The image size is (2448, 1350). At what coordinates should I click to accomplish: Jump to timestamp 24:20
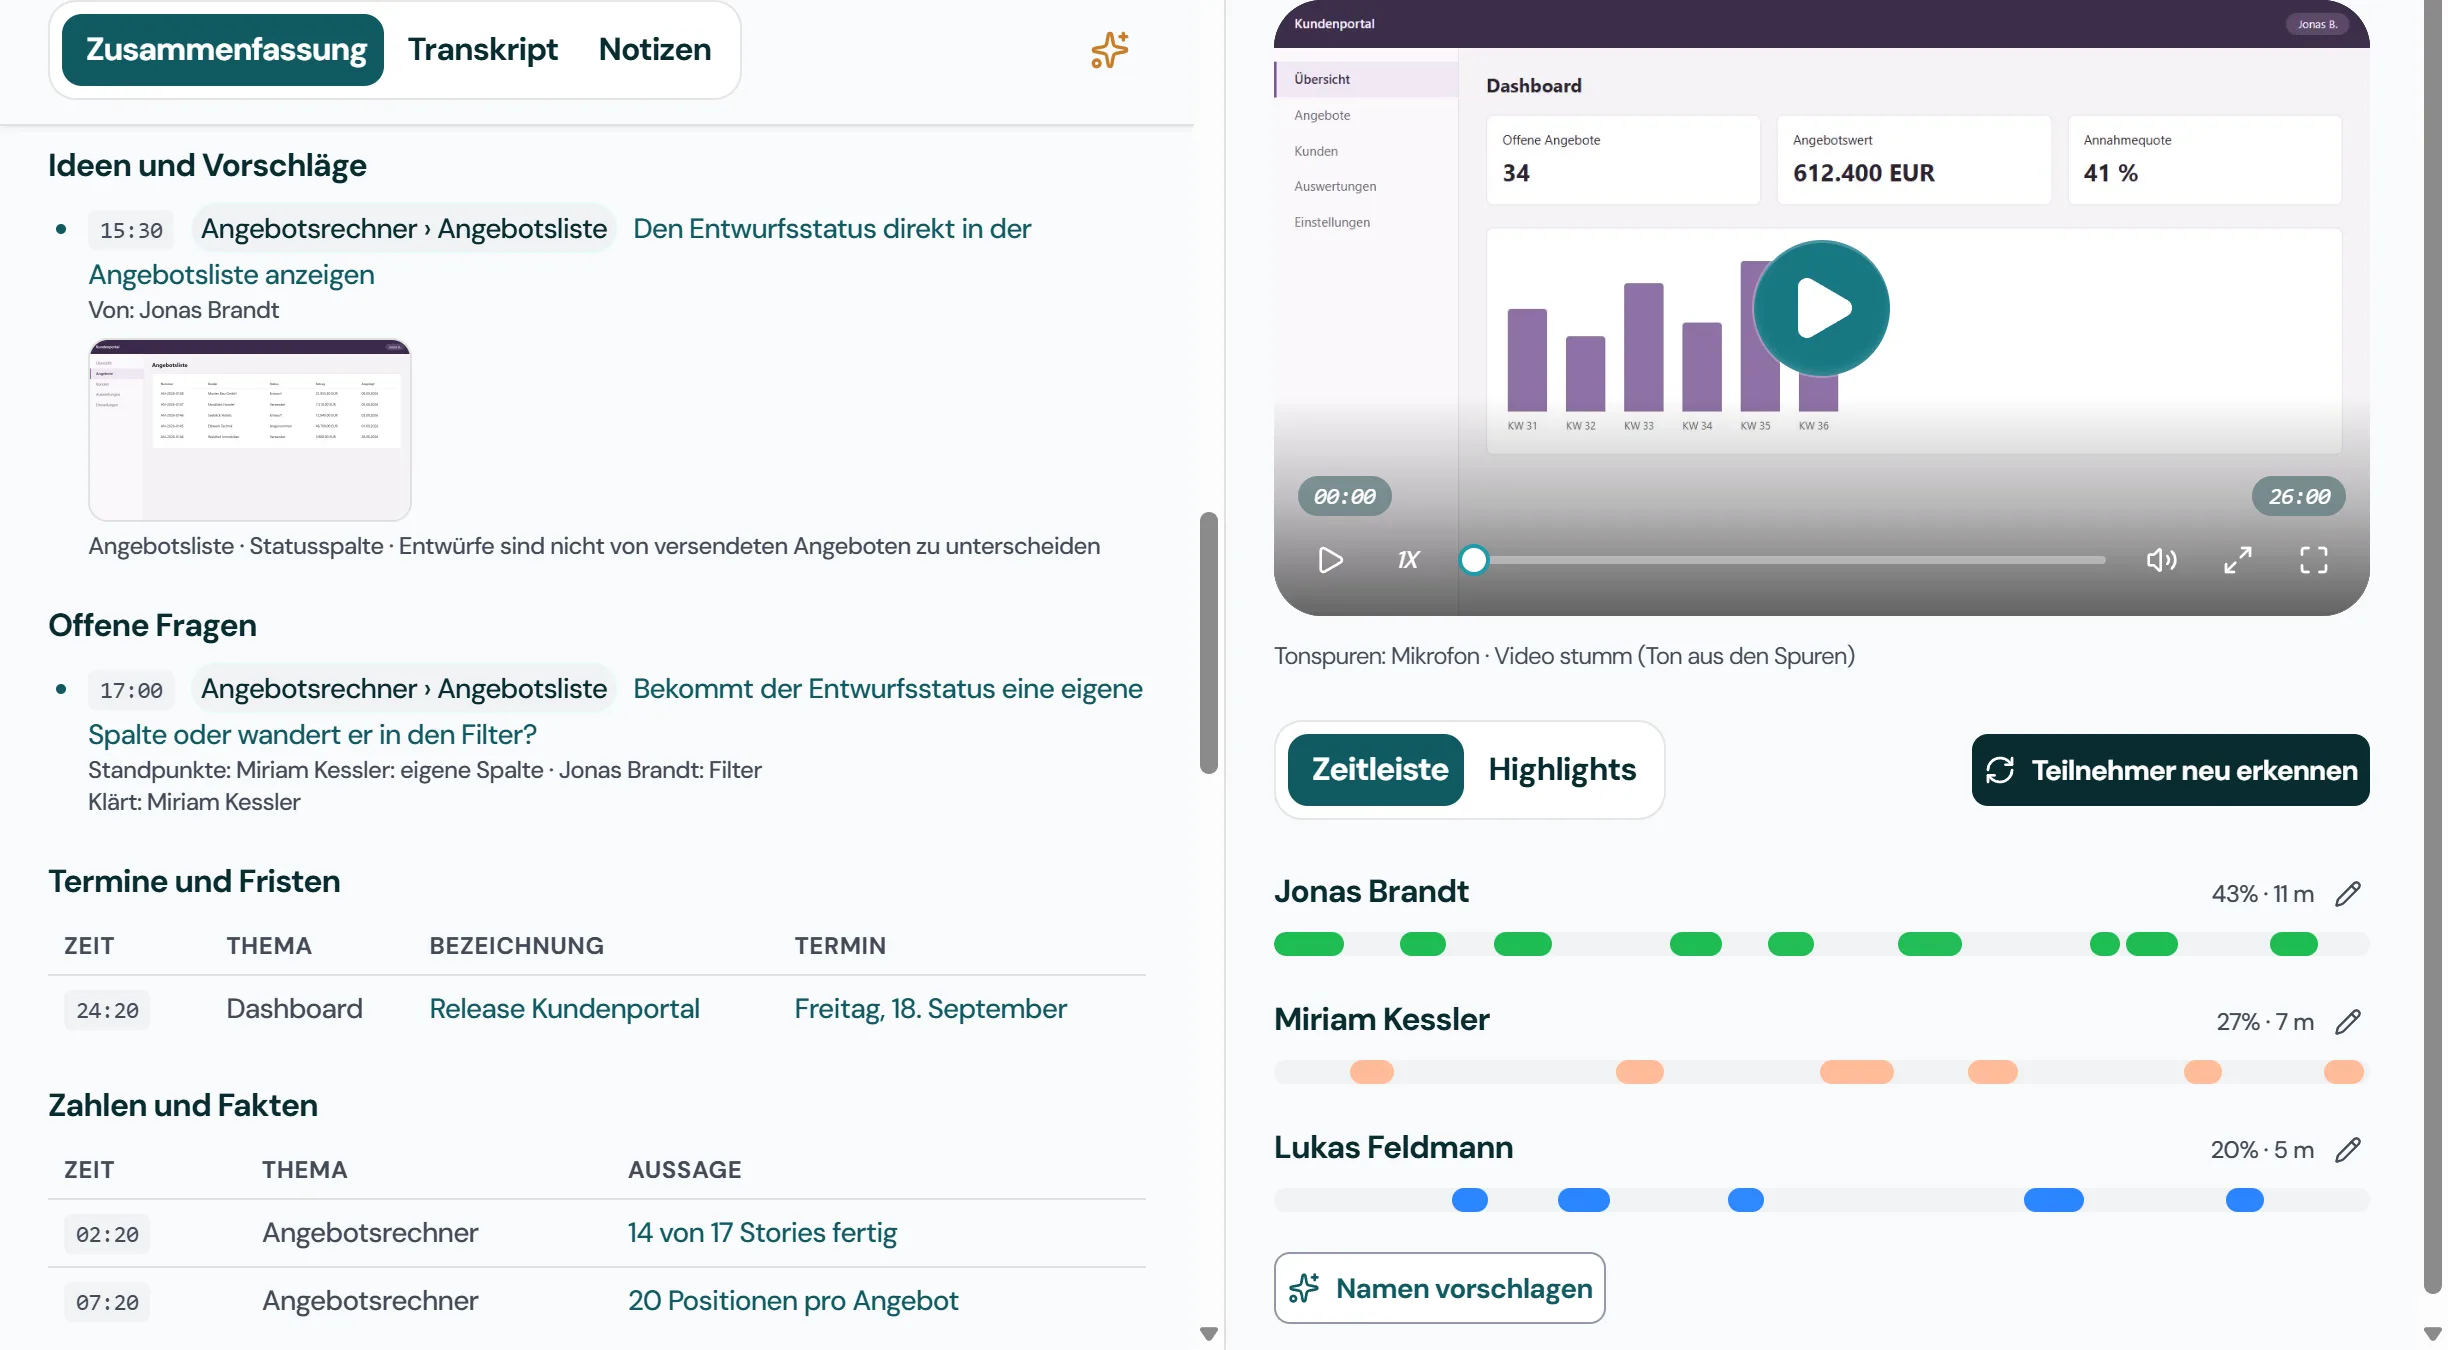[x=107, y=1011]
